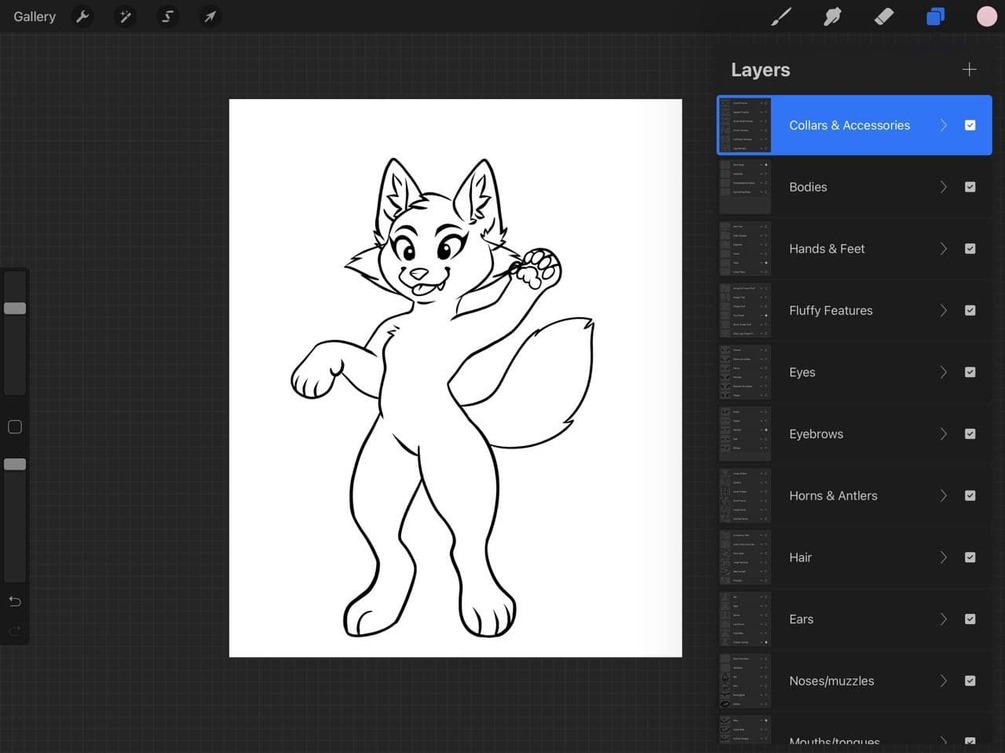The height and width of the screenshot is (753, 1005).
Task: Select the Eyebrows group name
Action: click(816, 434)
